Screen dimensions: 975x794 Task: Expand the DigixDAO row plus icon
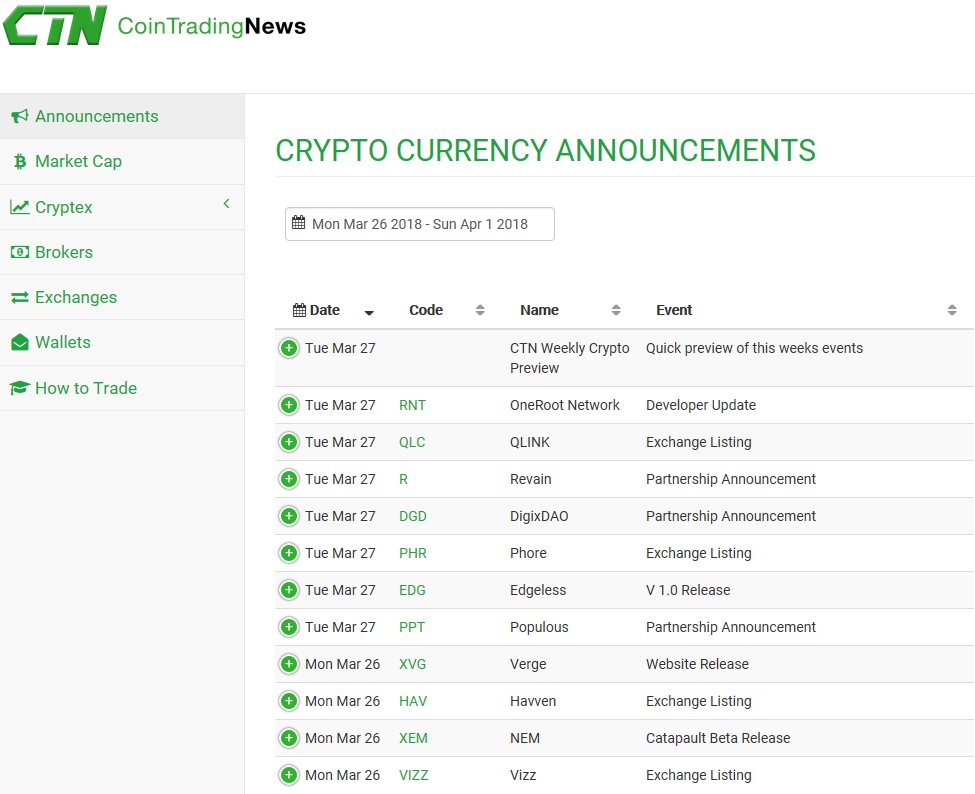pyautogui.click(x=289, y=516)
